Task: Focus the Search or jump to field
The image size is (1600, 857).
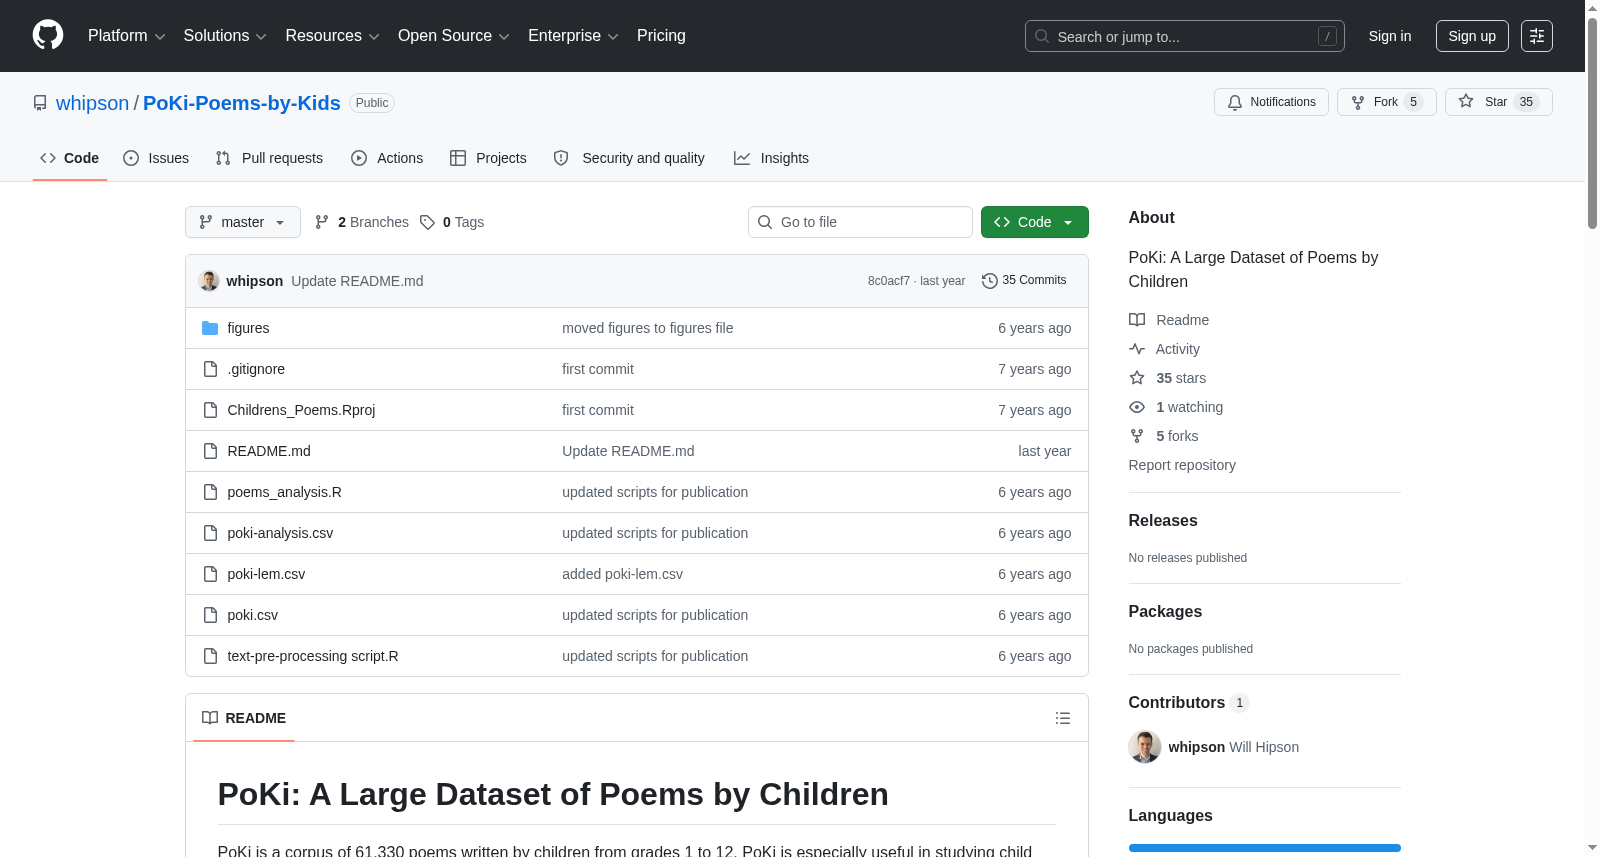Action: pos(1185,36)
